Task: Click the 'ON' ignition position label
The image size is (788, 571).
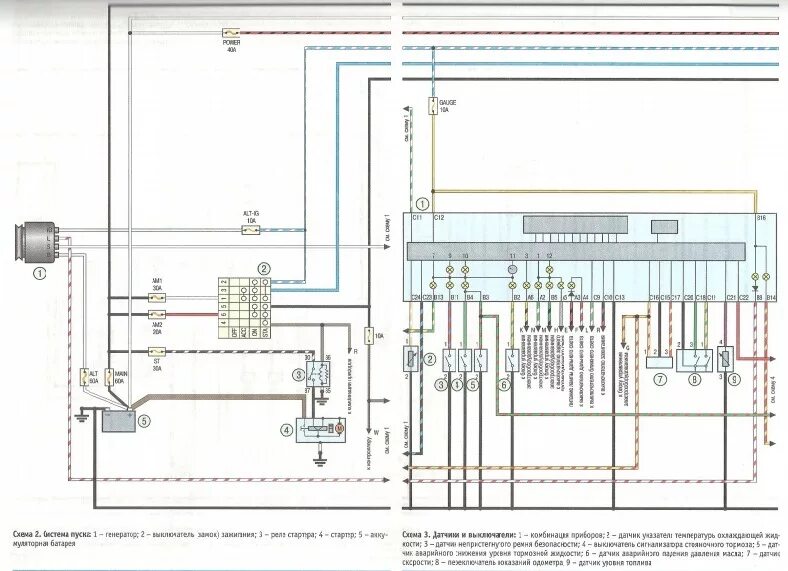Action: click(x=255, y=333)
